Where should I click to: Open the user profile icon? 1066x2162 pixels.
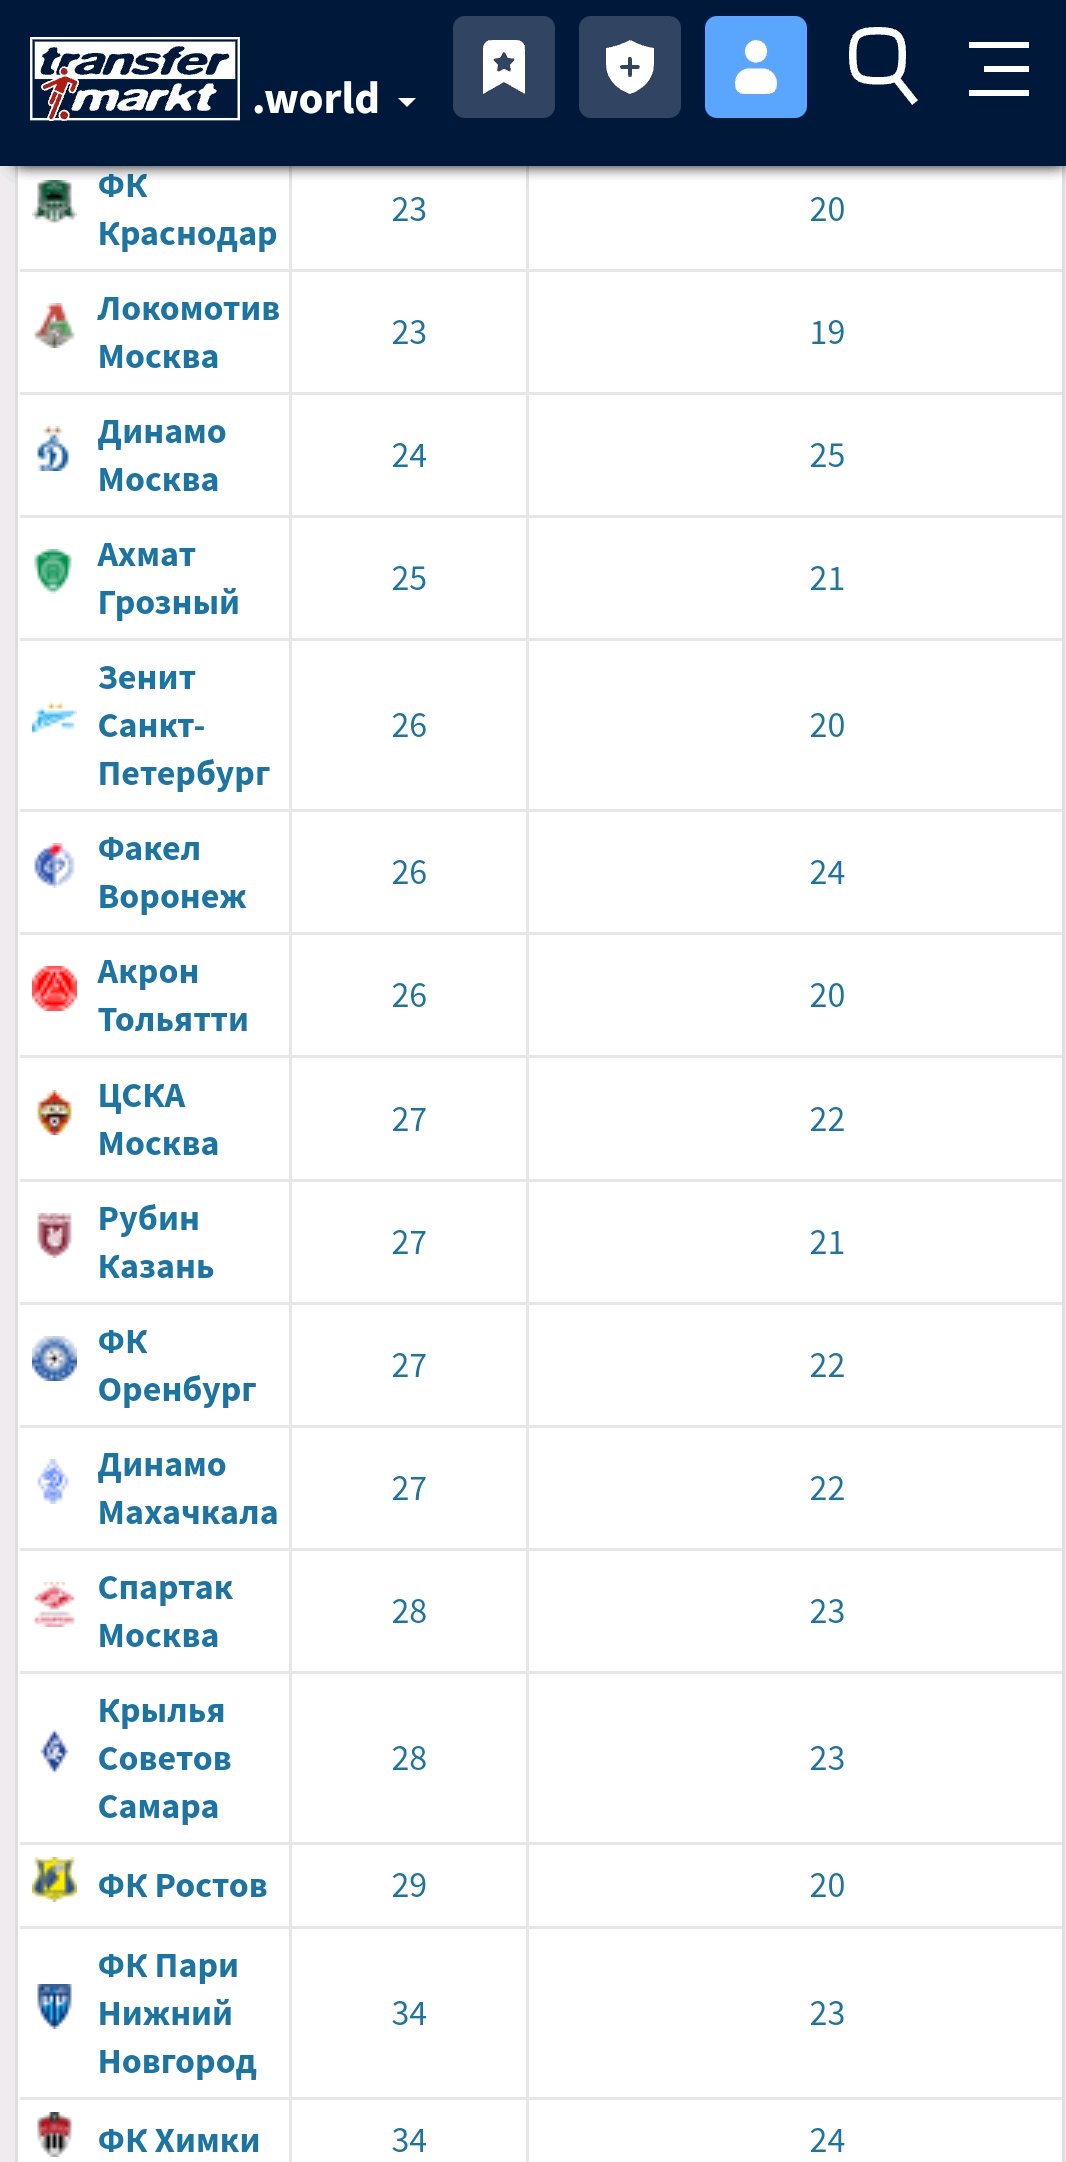point(756,67)
